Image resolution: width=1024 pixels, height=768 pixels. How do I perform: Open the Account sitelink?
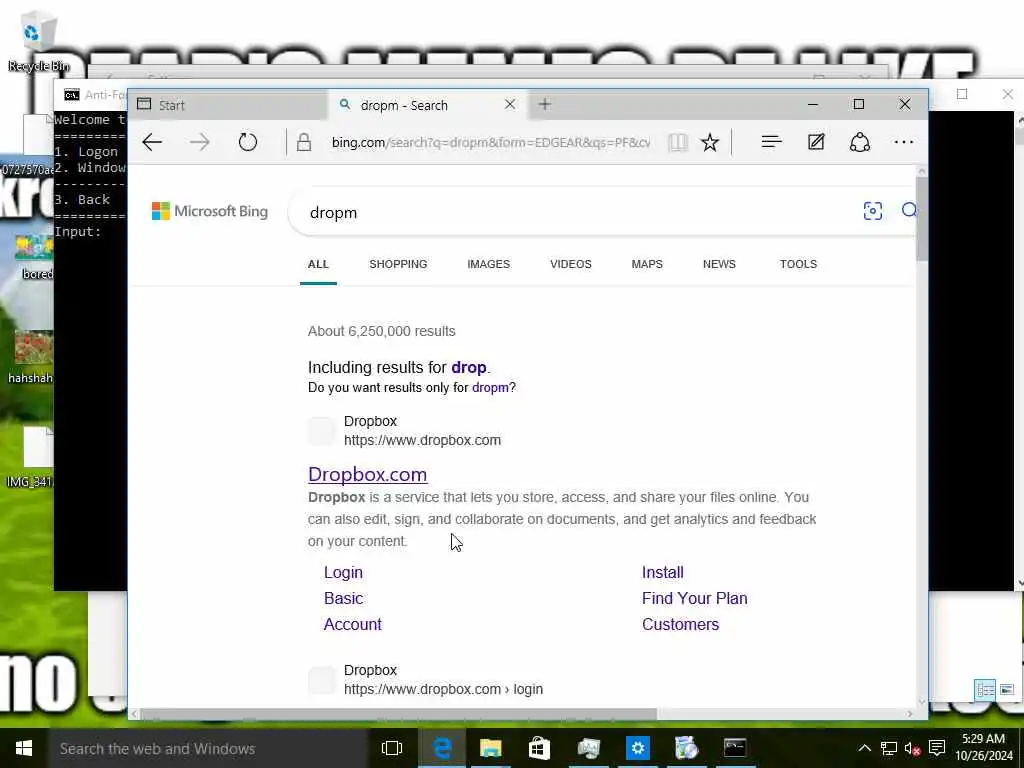coord(353,624)
